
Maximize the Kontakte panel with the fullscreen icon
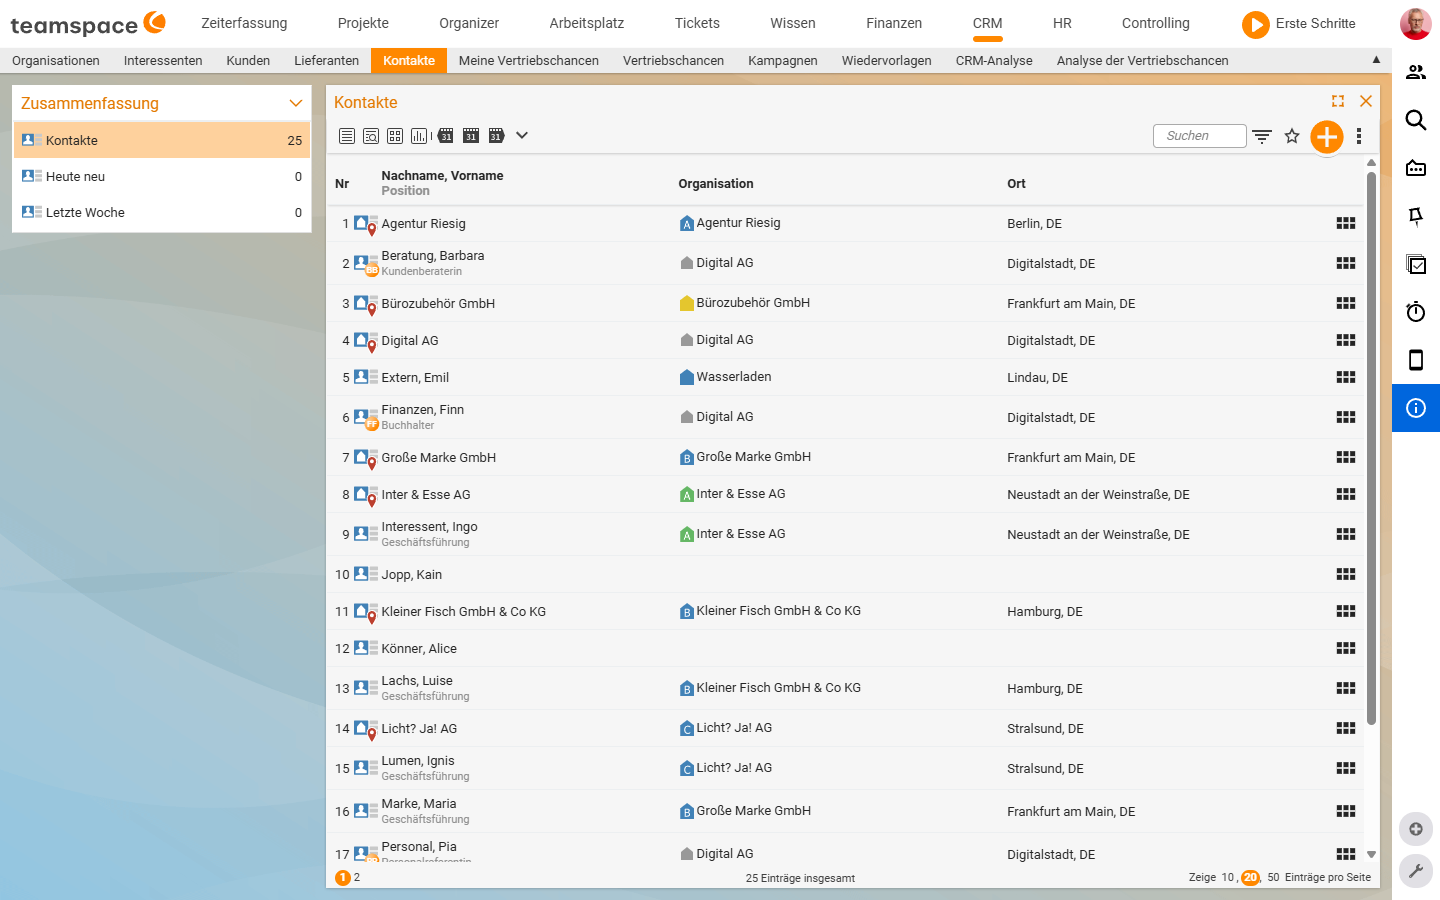point(1338,101)
